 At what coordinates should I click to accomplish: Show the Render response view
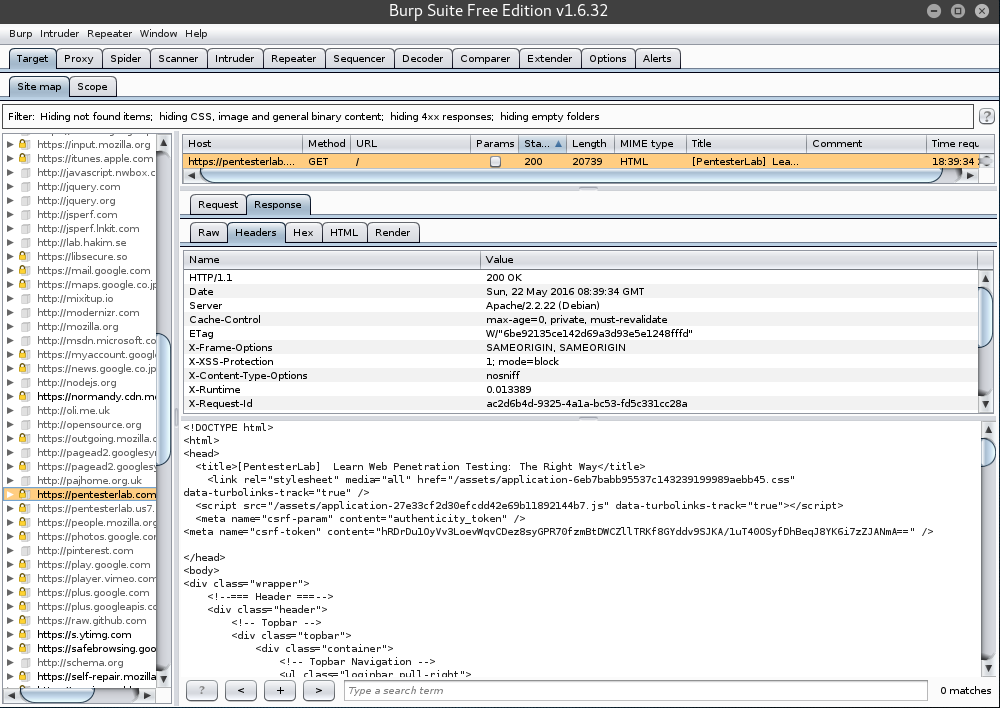pos(393,233)
